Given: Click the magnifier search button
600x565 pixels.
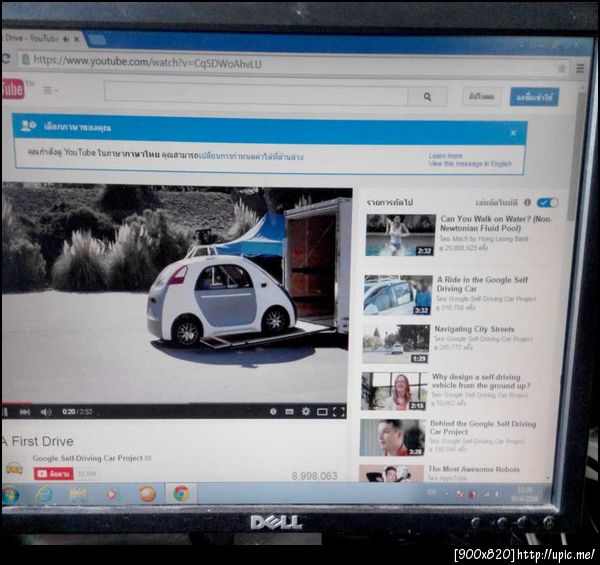Looking at the screenshot, I should 427,97.
